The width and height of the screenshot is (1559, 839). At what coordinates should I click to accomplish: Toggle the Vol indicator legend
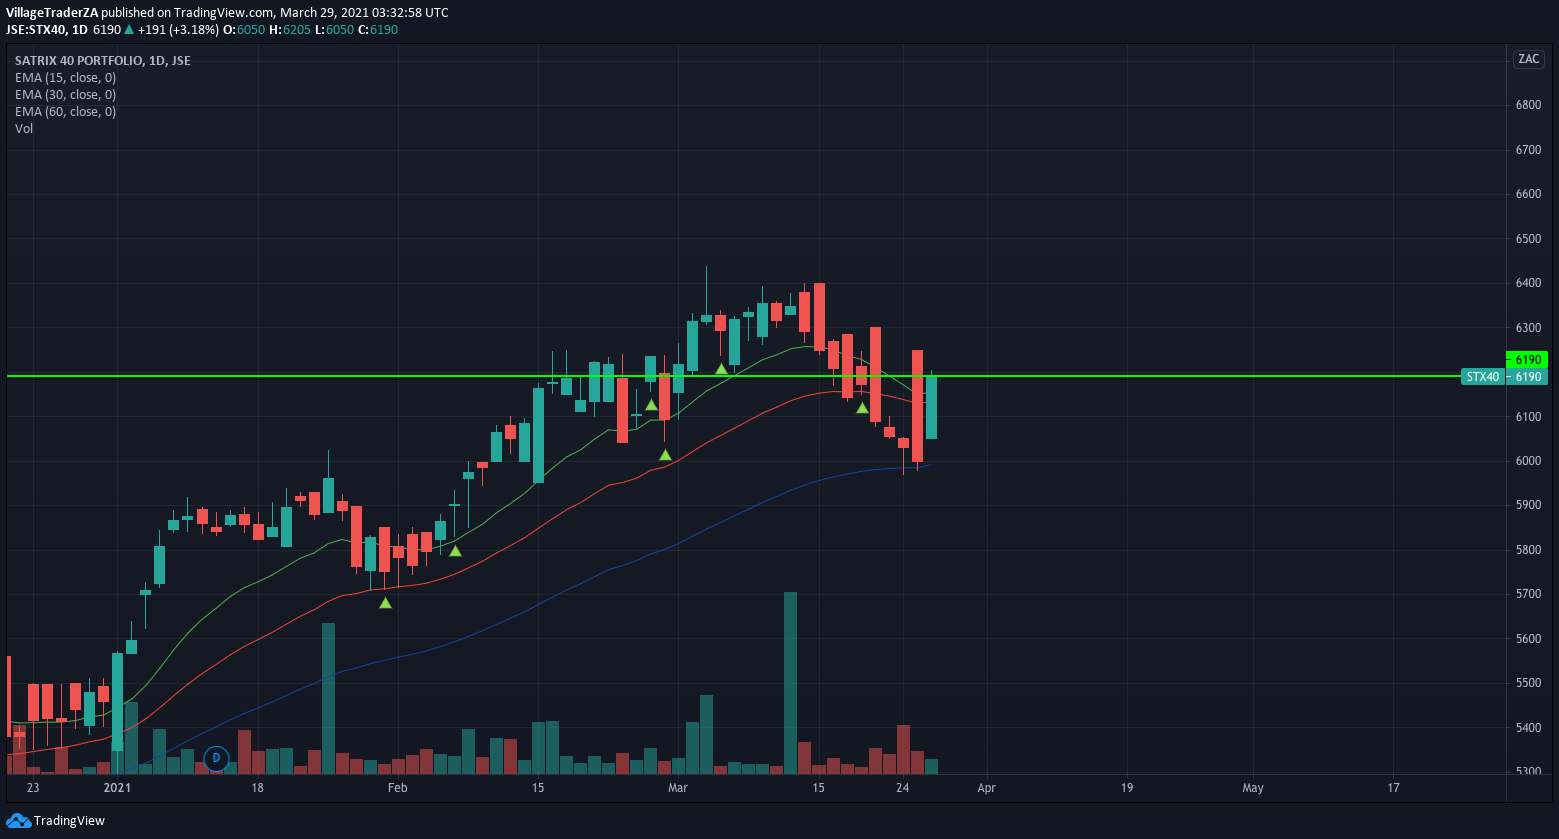point(24,129)
